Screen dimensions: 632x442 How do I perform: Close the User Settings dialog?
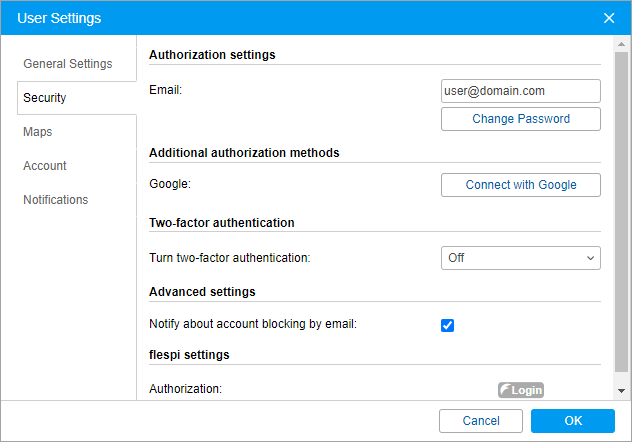click(609, 18)
